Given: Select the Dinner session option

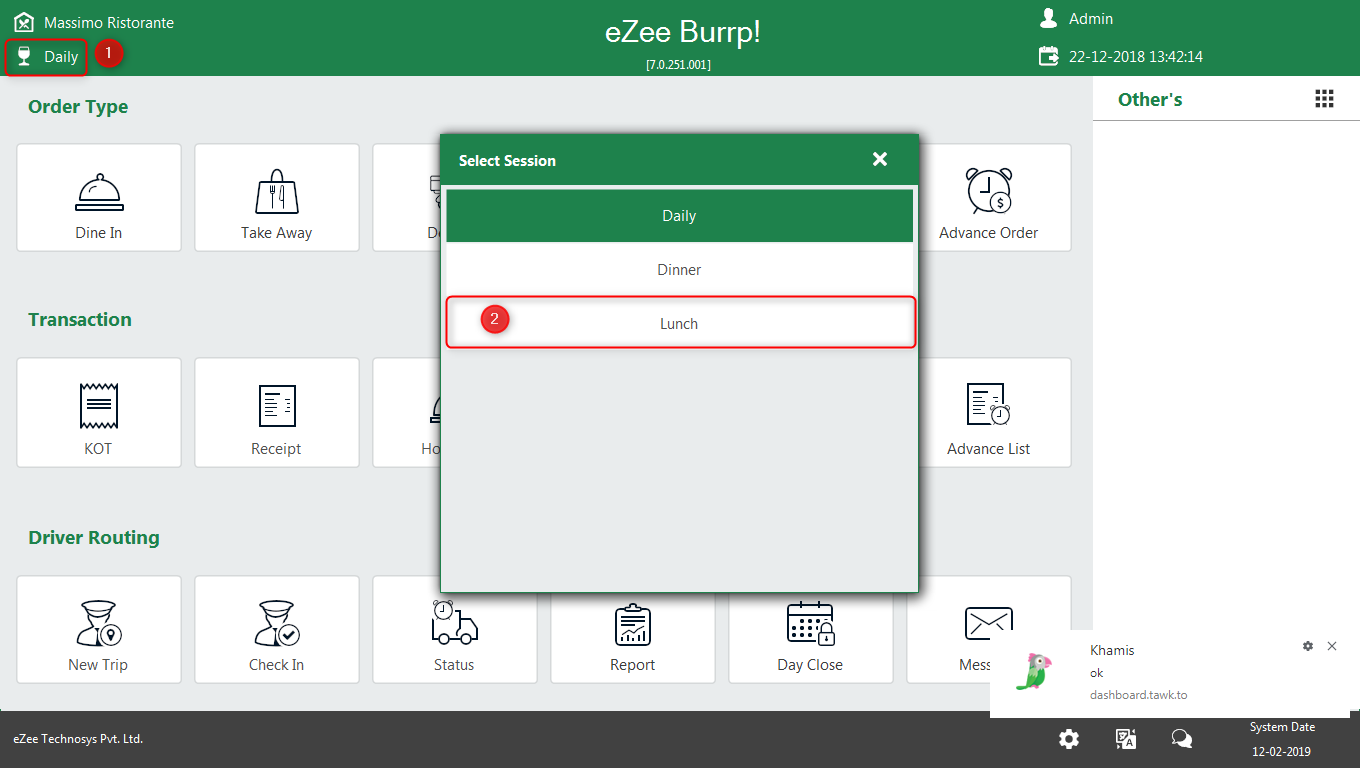Looking at the screenshot, I should click(679, 269).
